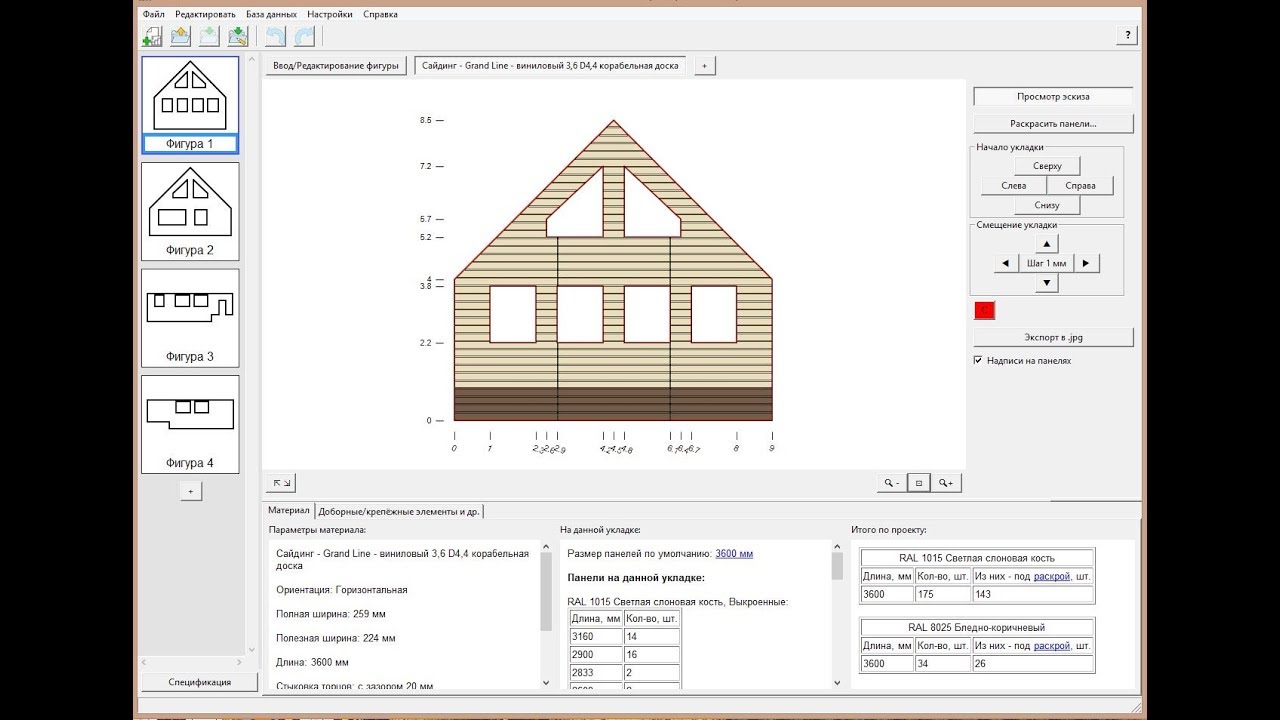Screen dimensions: 1280x720
Task: Zoom out with the magnifier minus icon
Action: [x=890, y=483]
